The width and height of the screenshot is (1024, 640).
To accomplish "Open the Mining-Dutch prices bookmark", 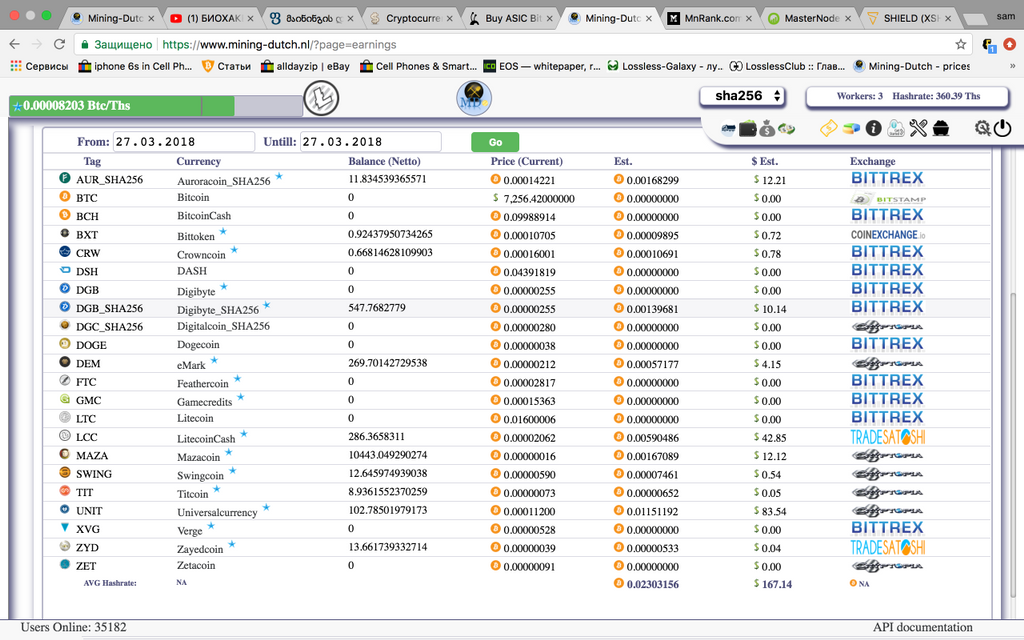I will [x=911, y=66].
